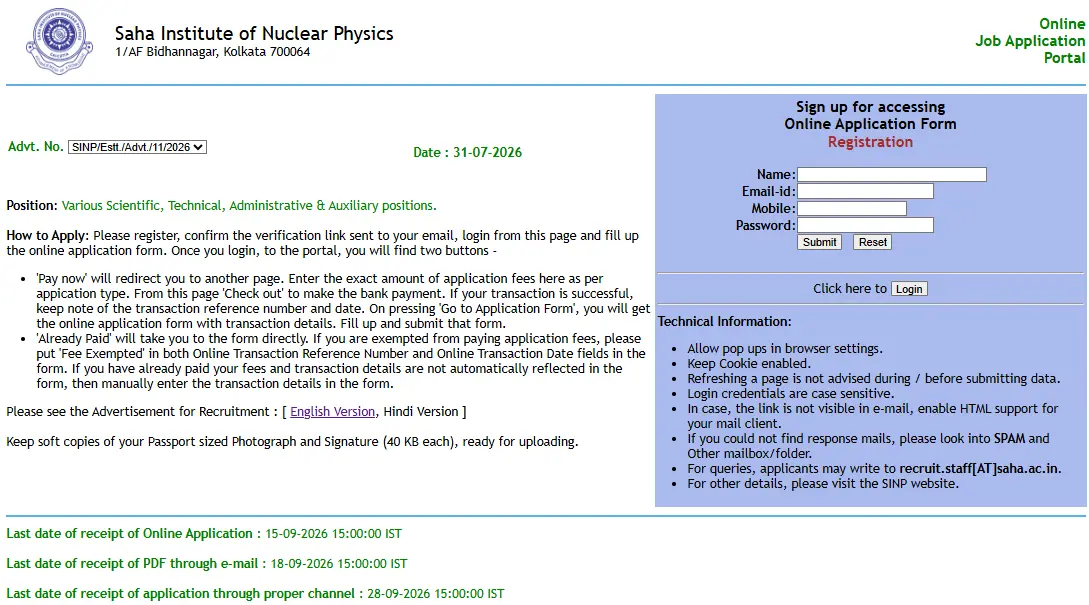
Task: Click the 'Various Scientific, Technical' position text
Action: point(249,206)
